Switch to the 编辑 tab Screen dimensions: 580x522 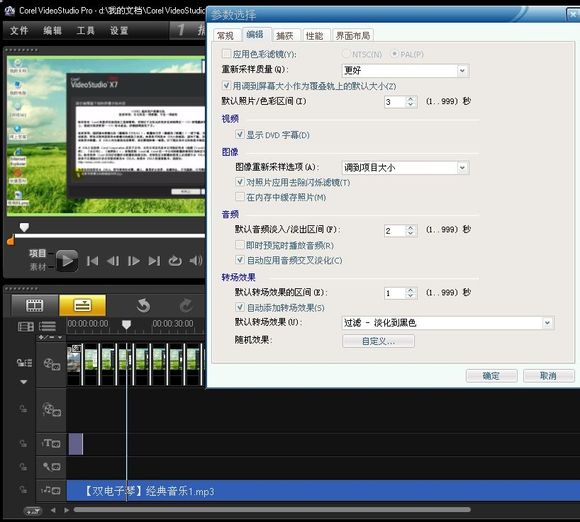pyautogui.click(x=255, y=34)
